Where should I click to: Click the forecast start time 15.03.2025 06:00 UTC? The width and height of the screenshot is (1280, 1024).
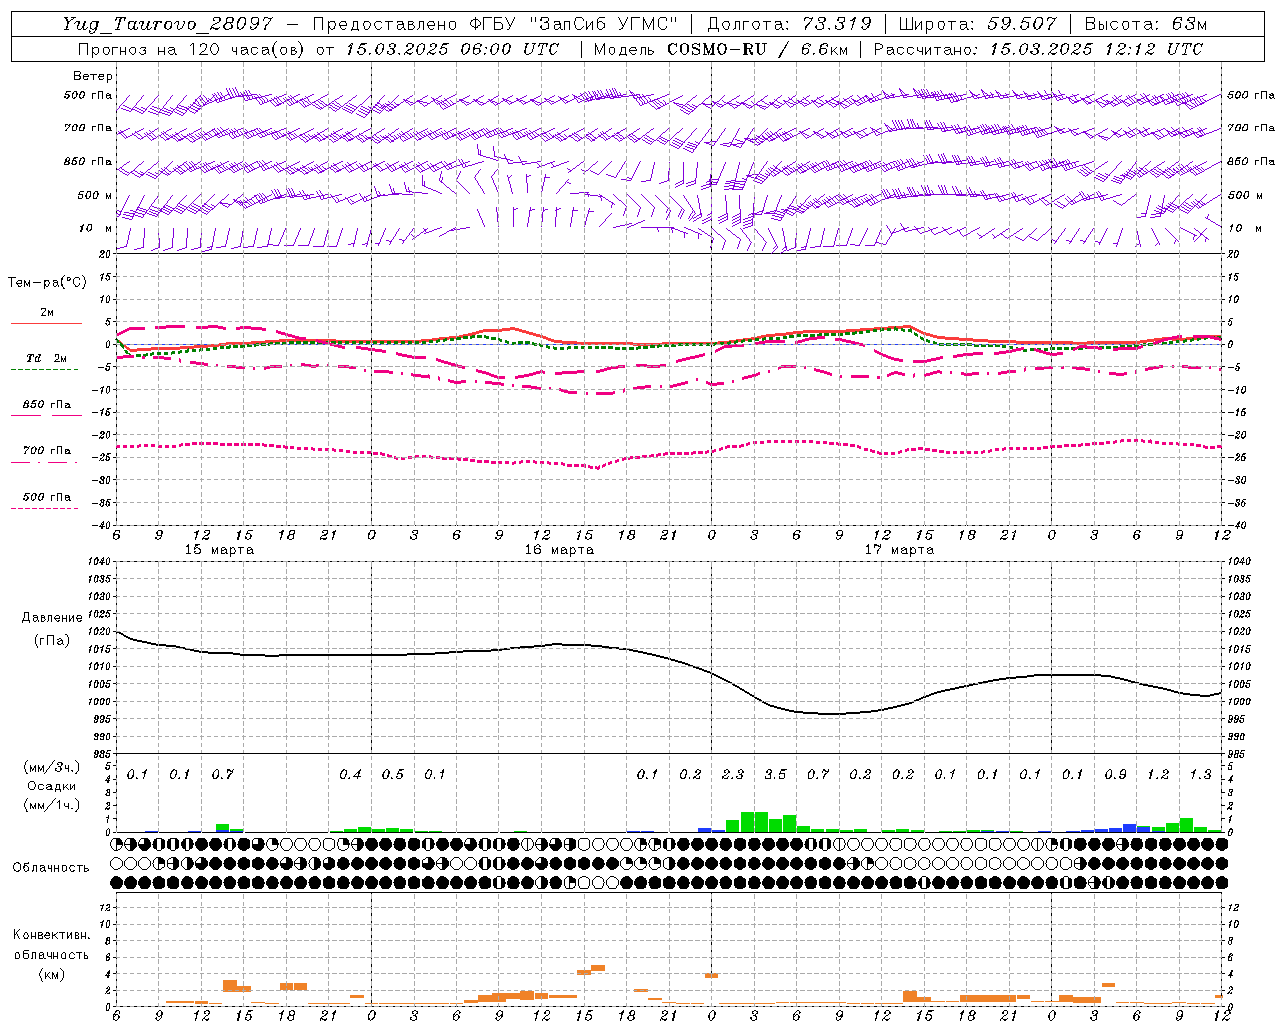pos(452,49)
